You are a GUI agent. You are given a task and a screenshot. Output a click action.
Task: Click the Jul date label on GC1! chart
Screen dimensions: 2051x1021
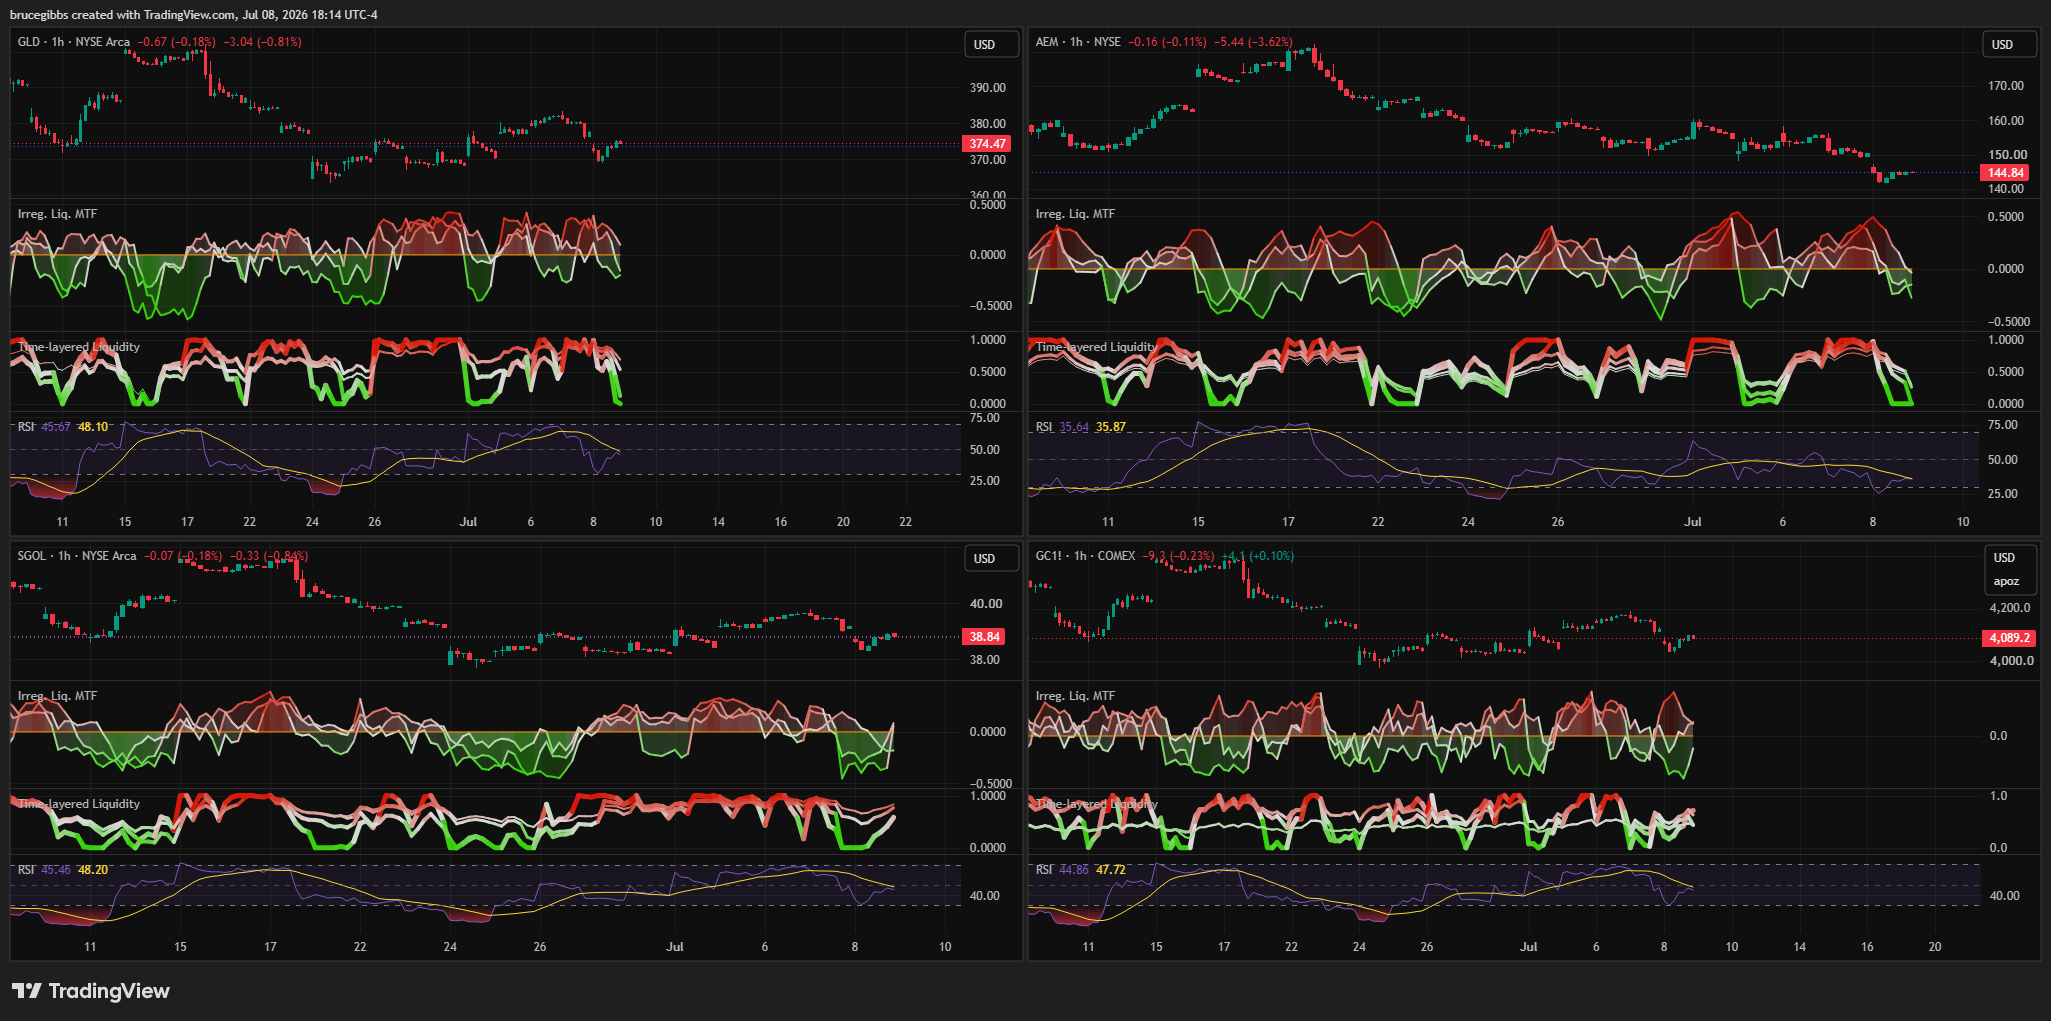pos(1528,947)
